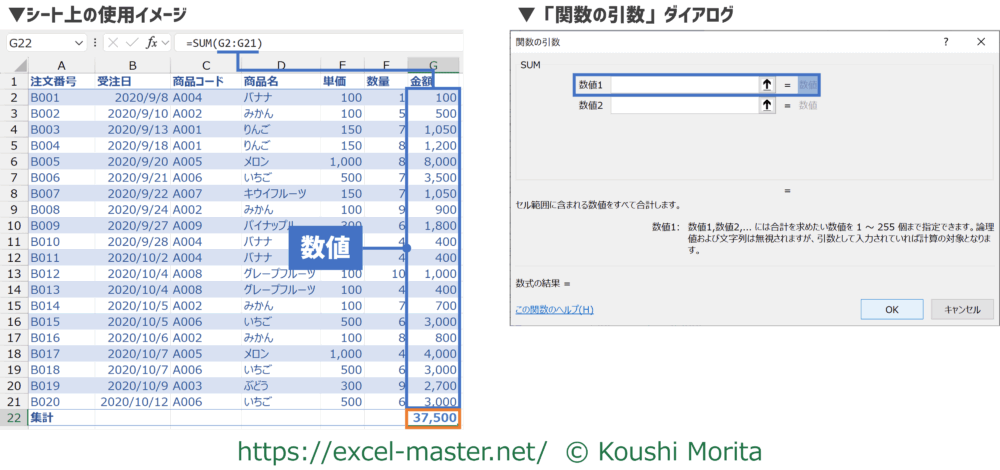Select column A header
The image size is (1000, 470).
point(61,66)
